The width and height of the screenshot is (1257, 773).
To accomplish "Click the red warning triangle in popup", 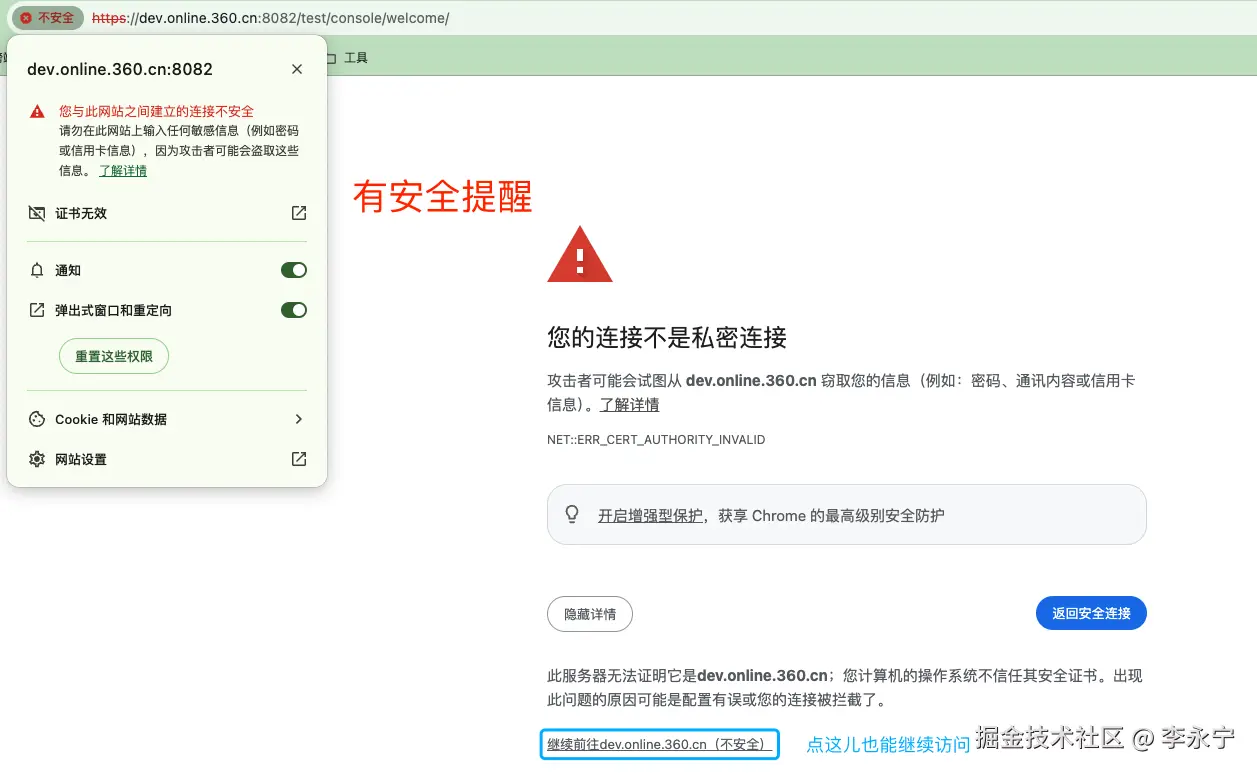I will coord(37,112).
